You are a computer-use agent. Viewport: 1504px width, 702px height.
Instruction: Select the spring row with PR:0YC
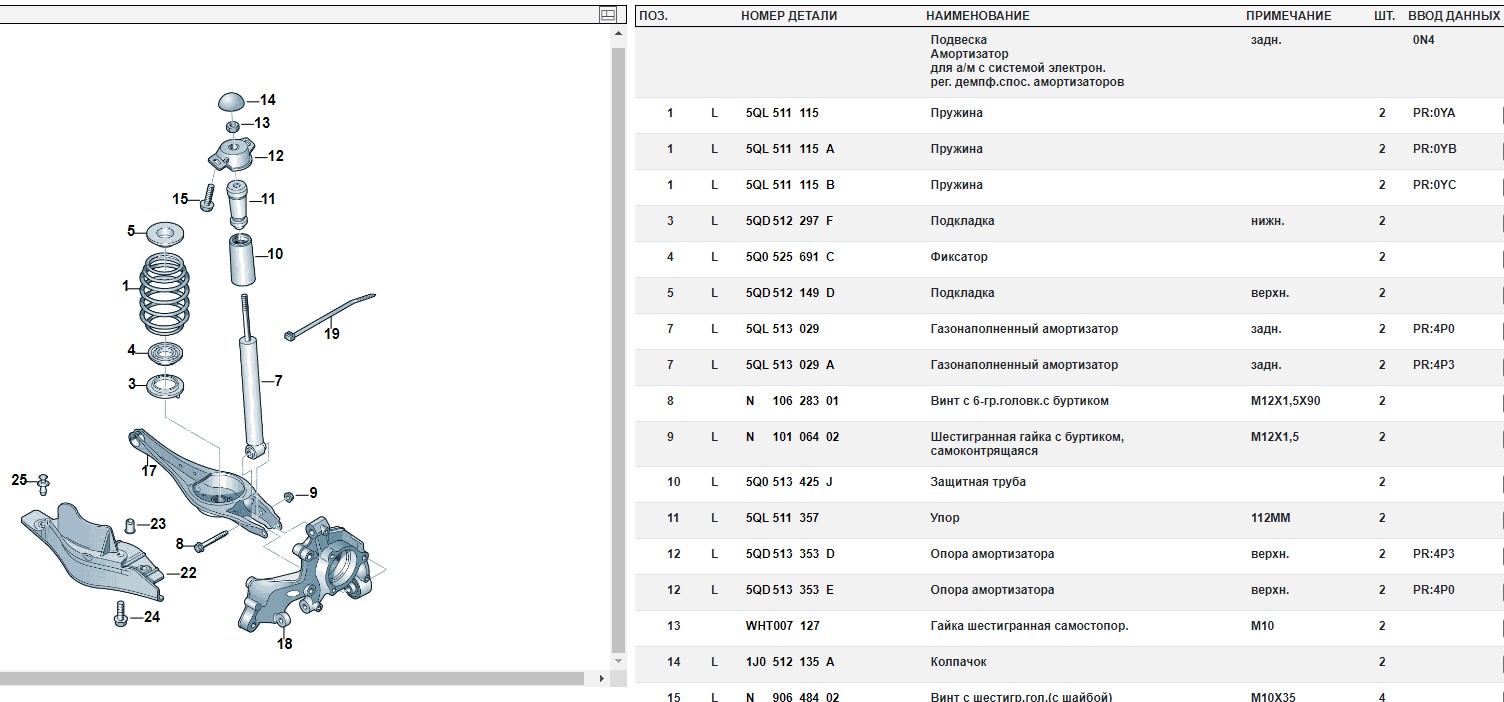(x=1068, y=186)
